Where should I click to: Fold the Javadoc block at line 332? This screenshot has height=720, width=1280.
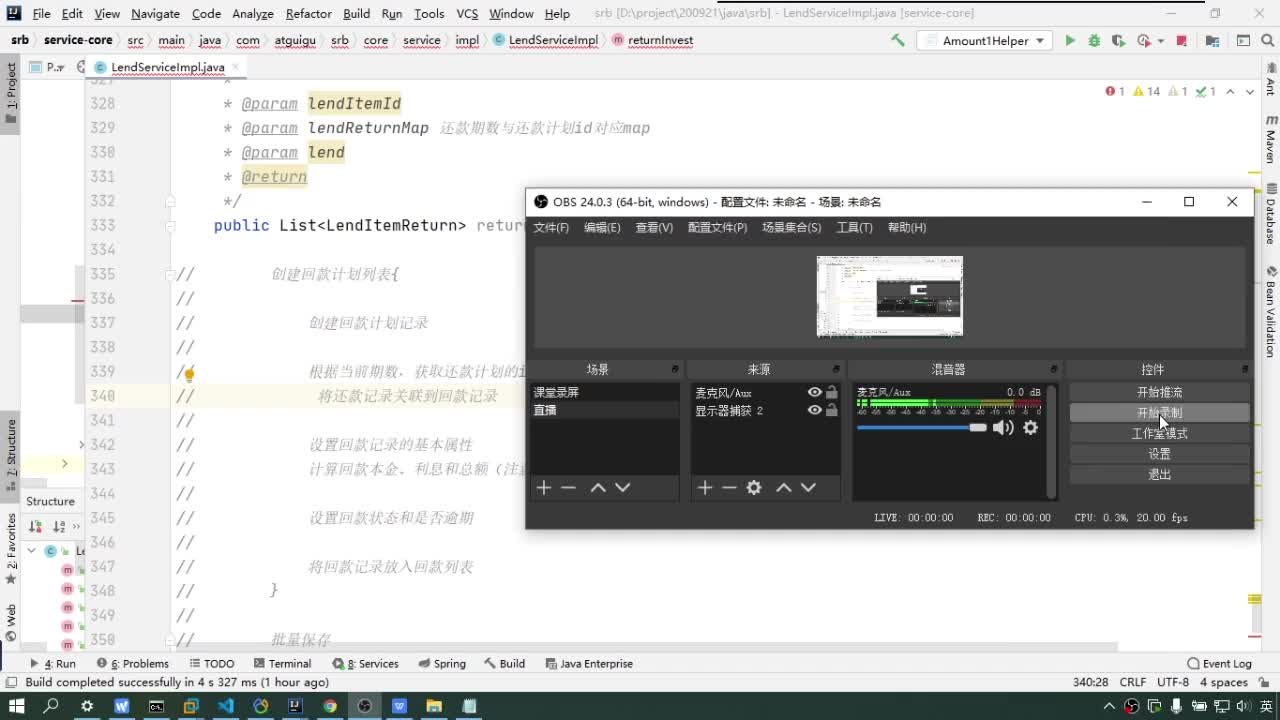(170, 201)
